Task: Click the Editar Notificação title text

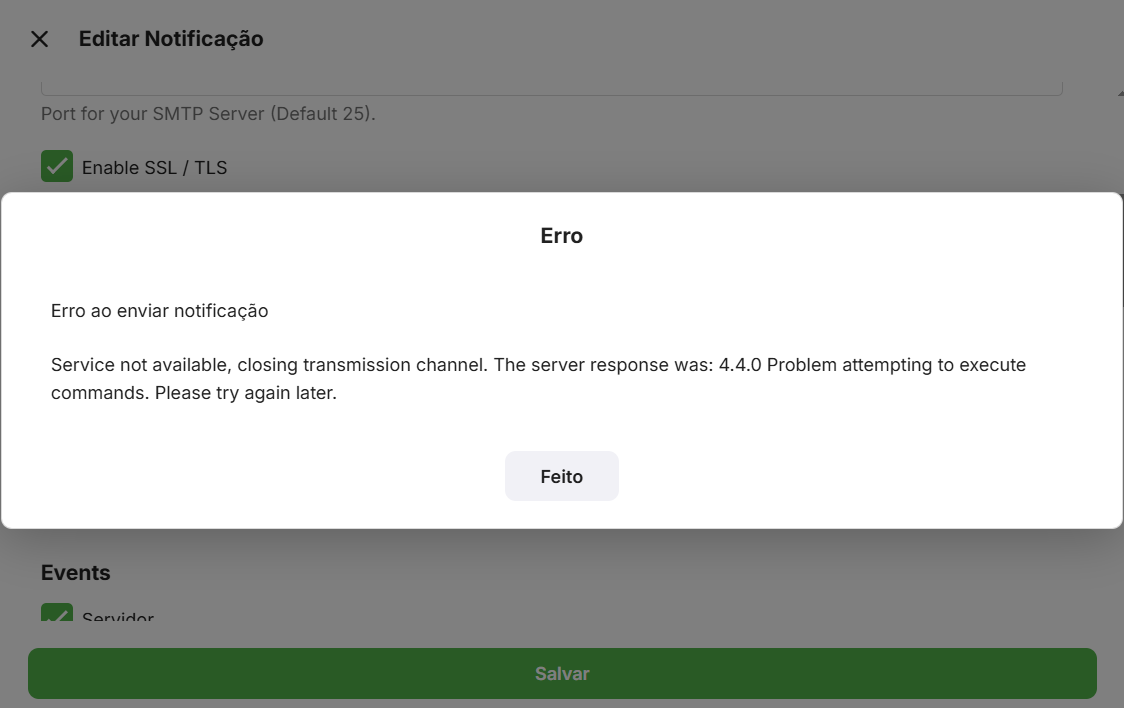Action: [x=170, y=38]
